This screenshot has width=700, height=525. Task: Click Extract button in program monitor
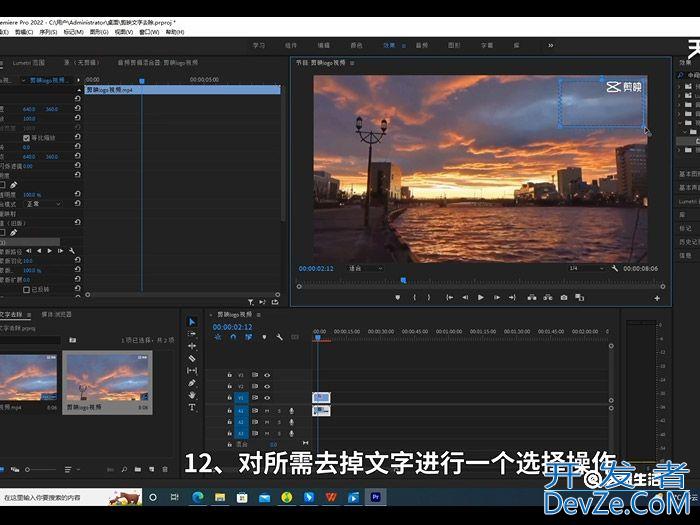point(548,297)
